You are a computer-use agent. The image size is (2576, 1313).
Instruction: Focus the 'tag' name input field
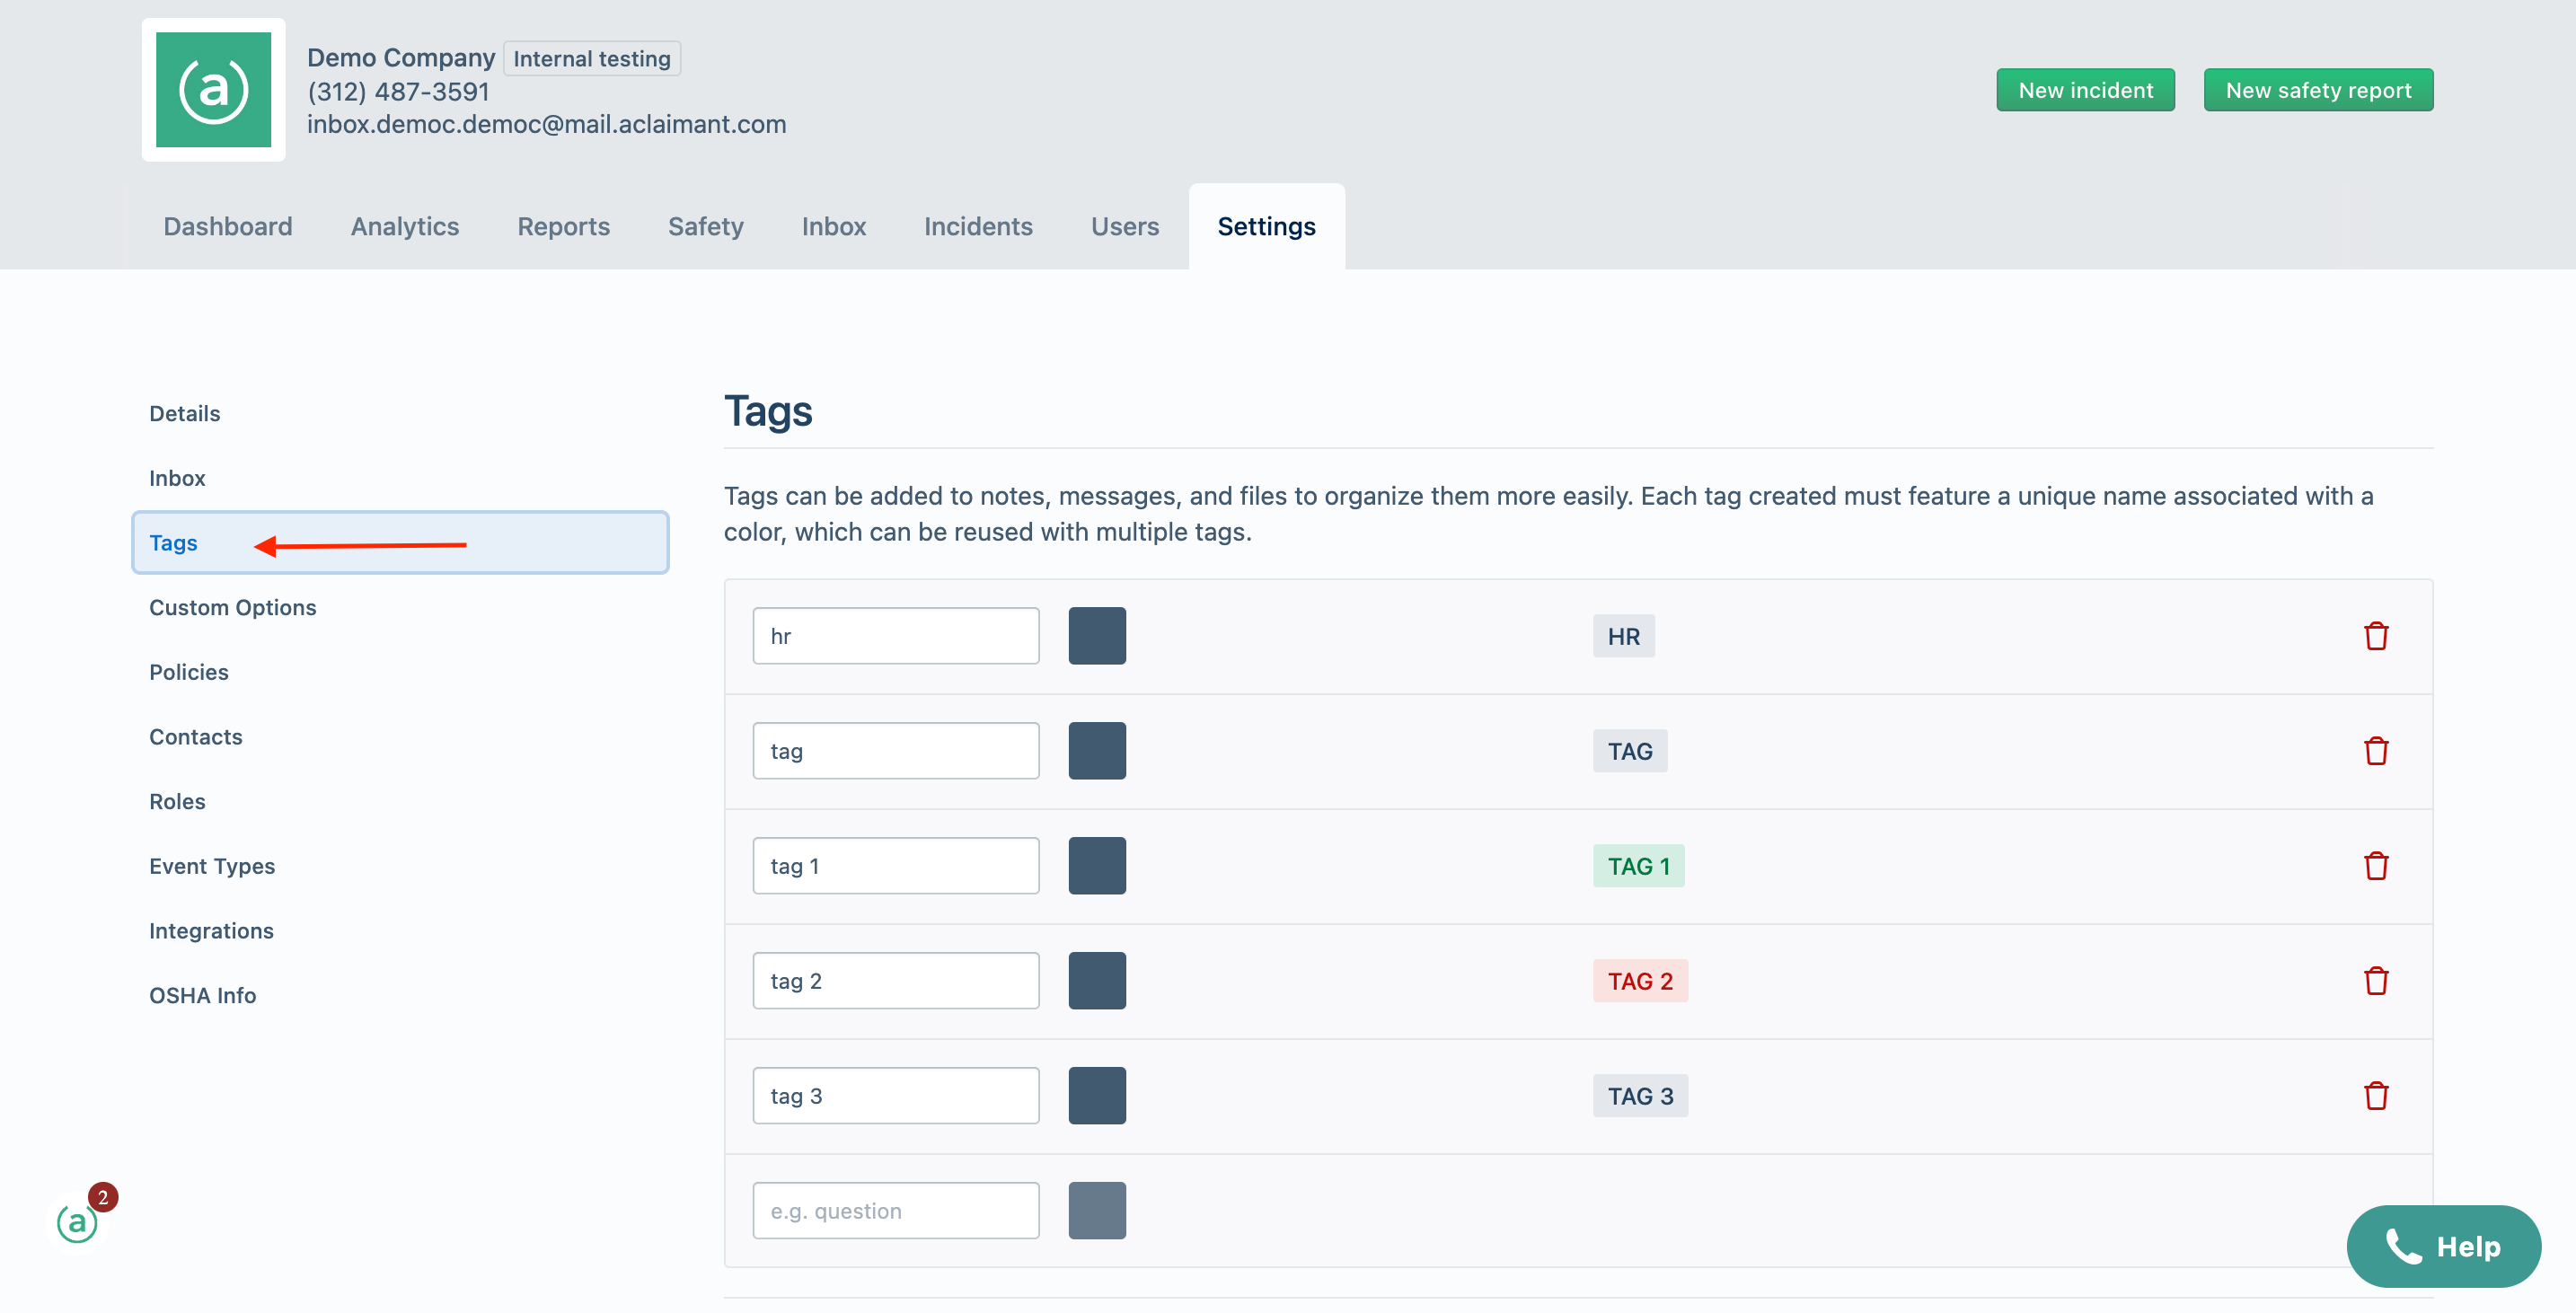click(896, 751)
